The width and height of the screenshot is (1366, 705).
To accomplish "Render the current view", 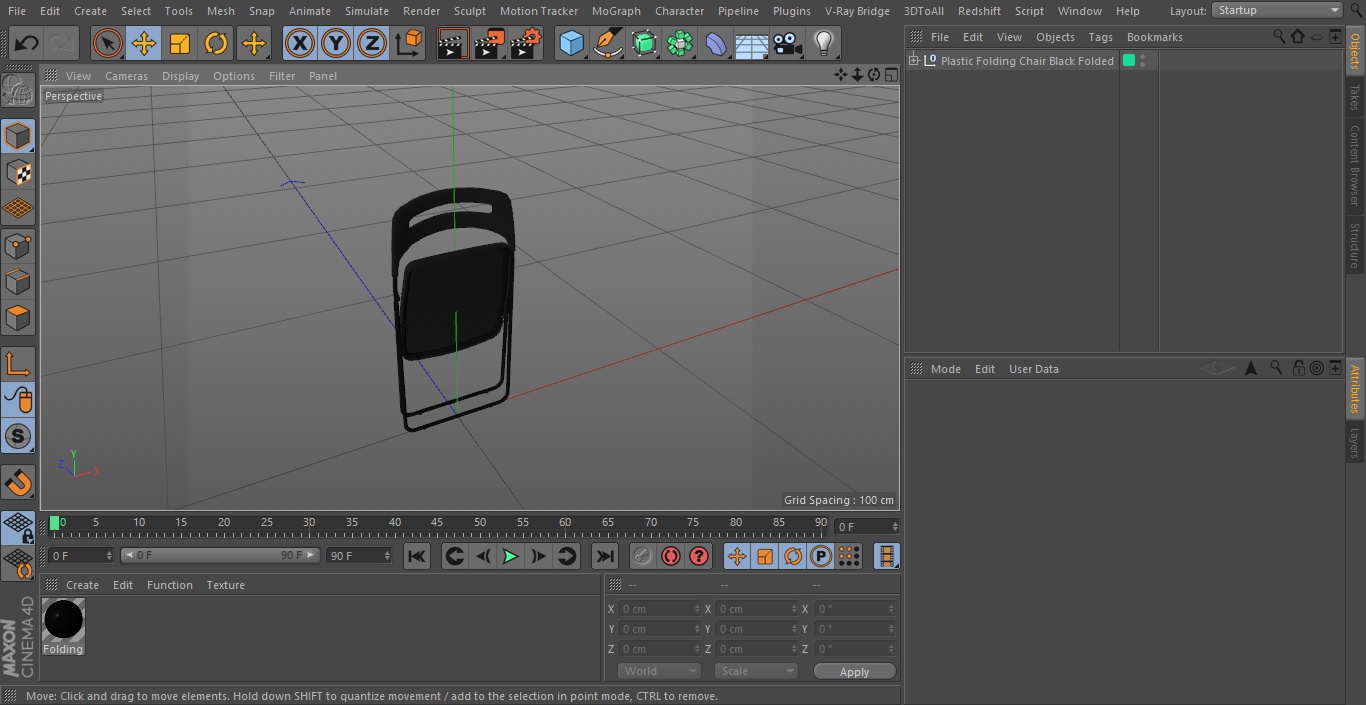I will click(x=453, y=44).
